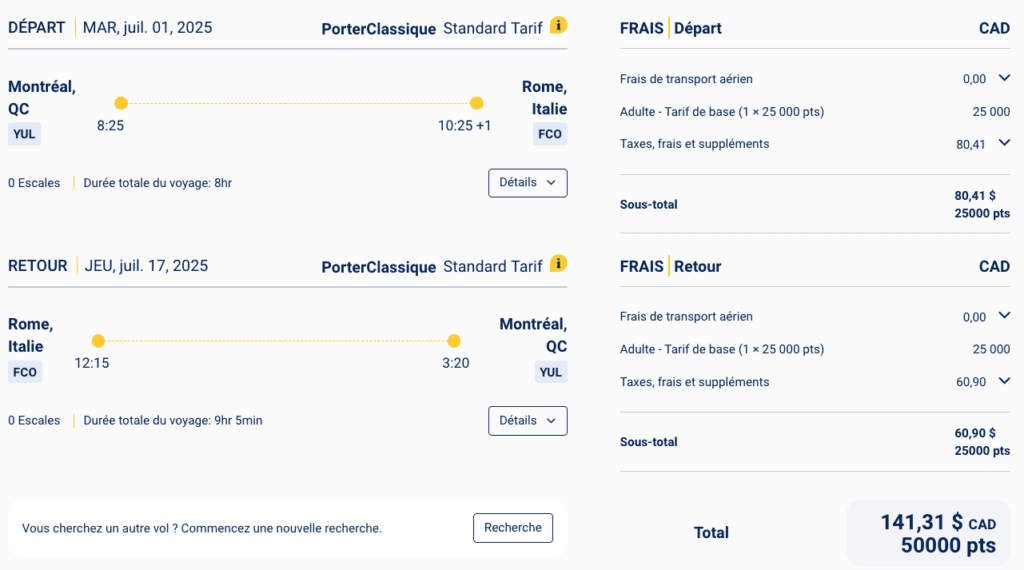Expand return Frais de transport aérien row
1024x570 pixels.
(1004, 316)
